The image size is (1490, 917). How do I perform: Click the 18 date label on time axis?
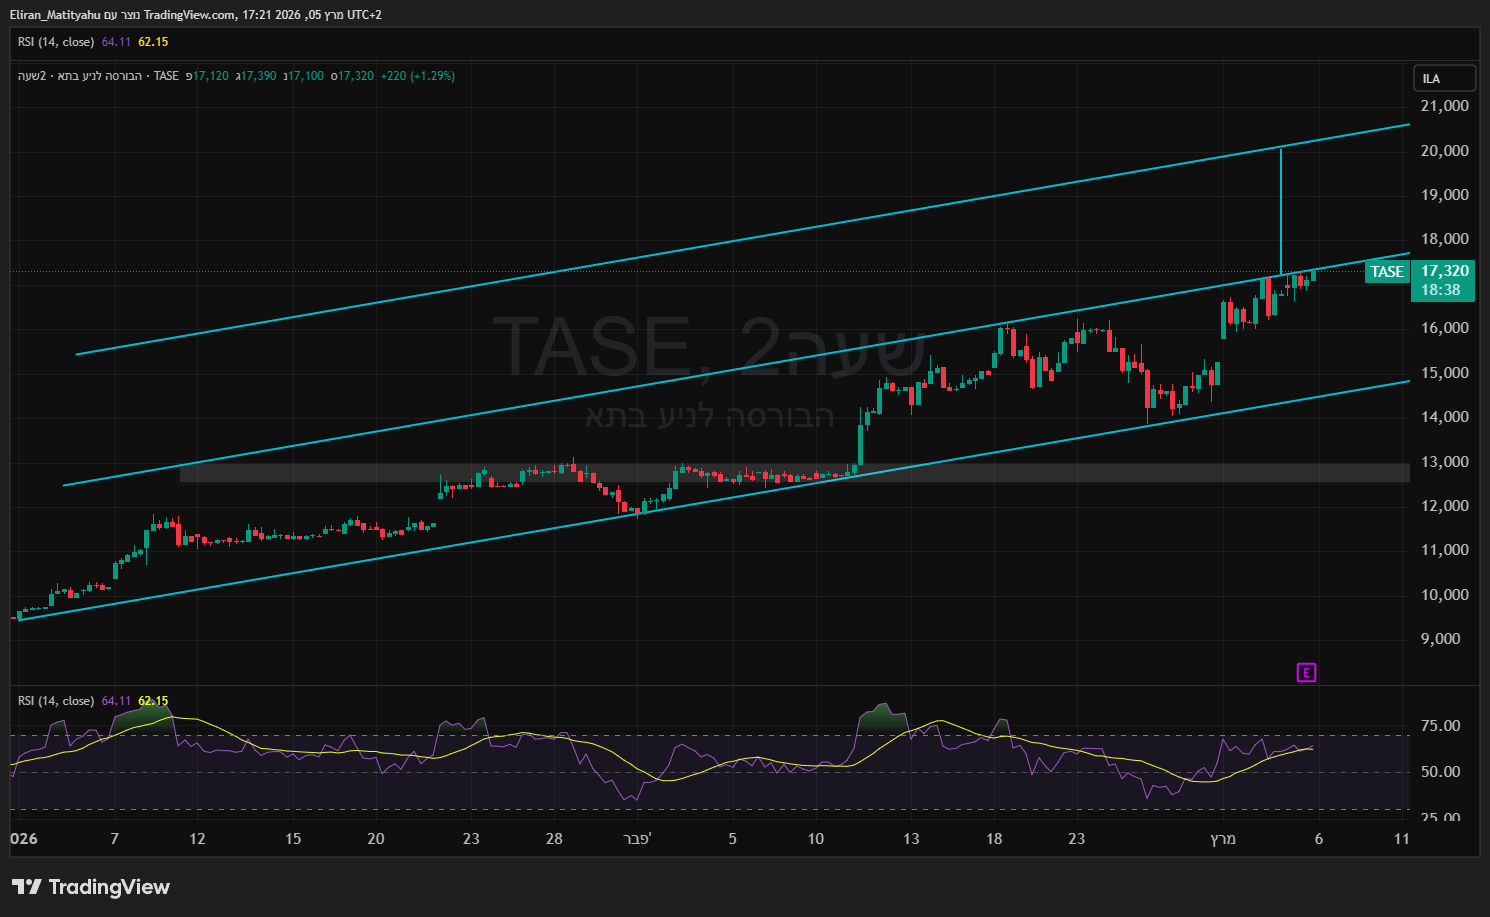point(994,839)
